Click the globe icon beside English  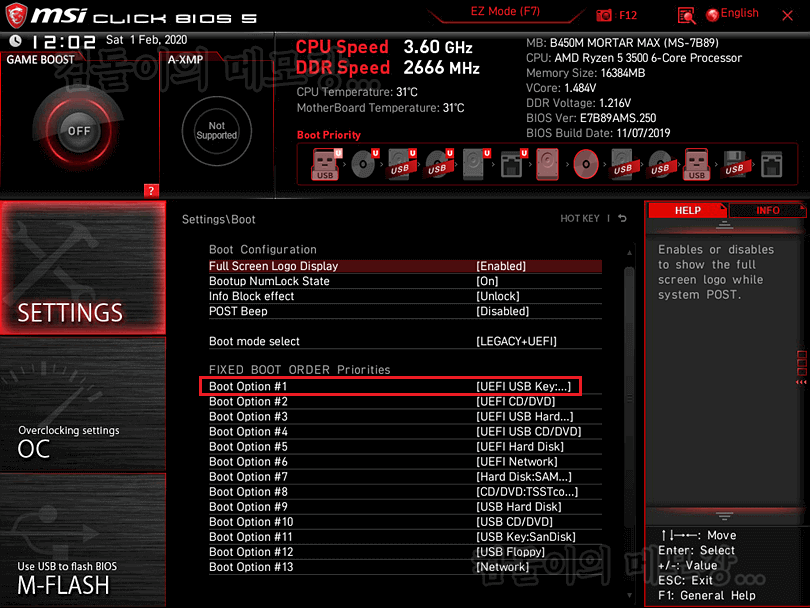tap(712, 15)
